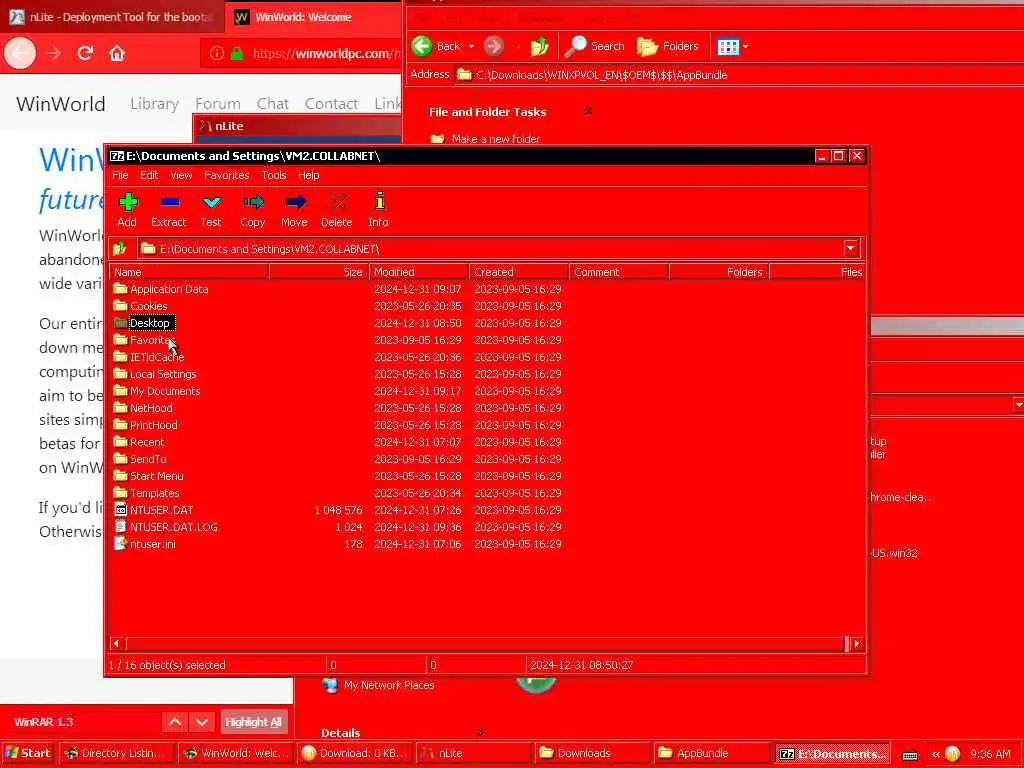The image size is (1024, 768).
Task: Open nLite taskbar button
Action: (473, 753)
